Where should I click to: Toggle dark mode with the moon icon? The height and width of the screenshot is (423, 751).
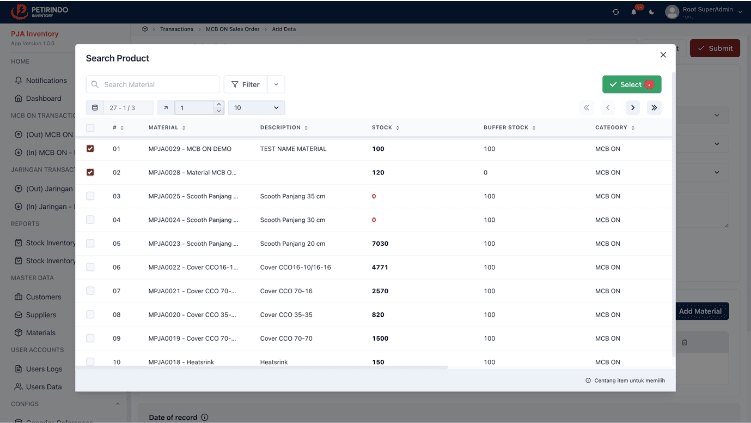pos(651,12)
